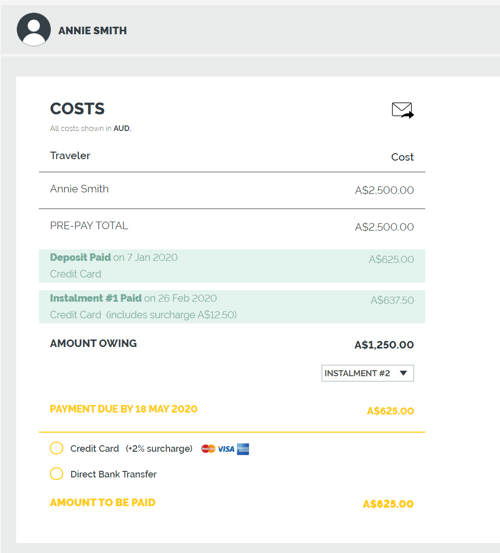Select the Credit Card payment option

(56, 448)
